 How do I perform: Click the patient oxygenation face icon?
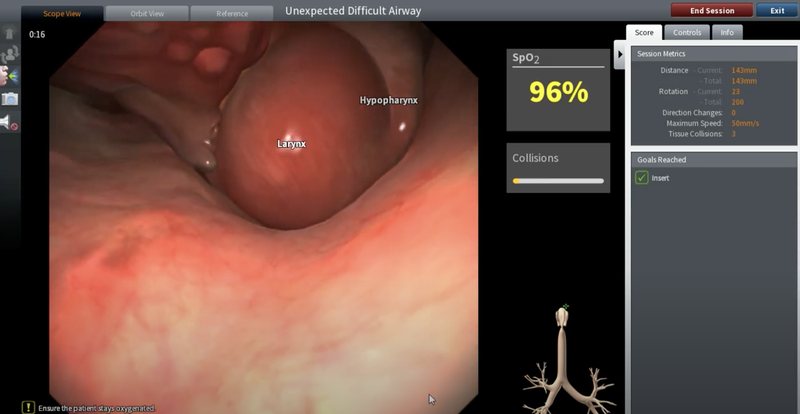[x=9, y=76]
